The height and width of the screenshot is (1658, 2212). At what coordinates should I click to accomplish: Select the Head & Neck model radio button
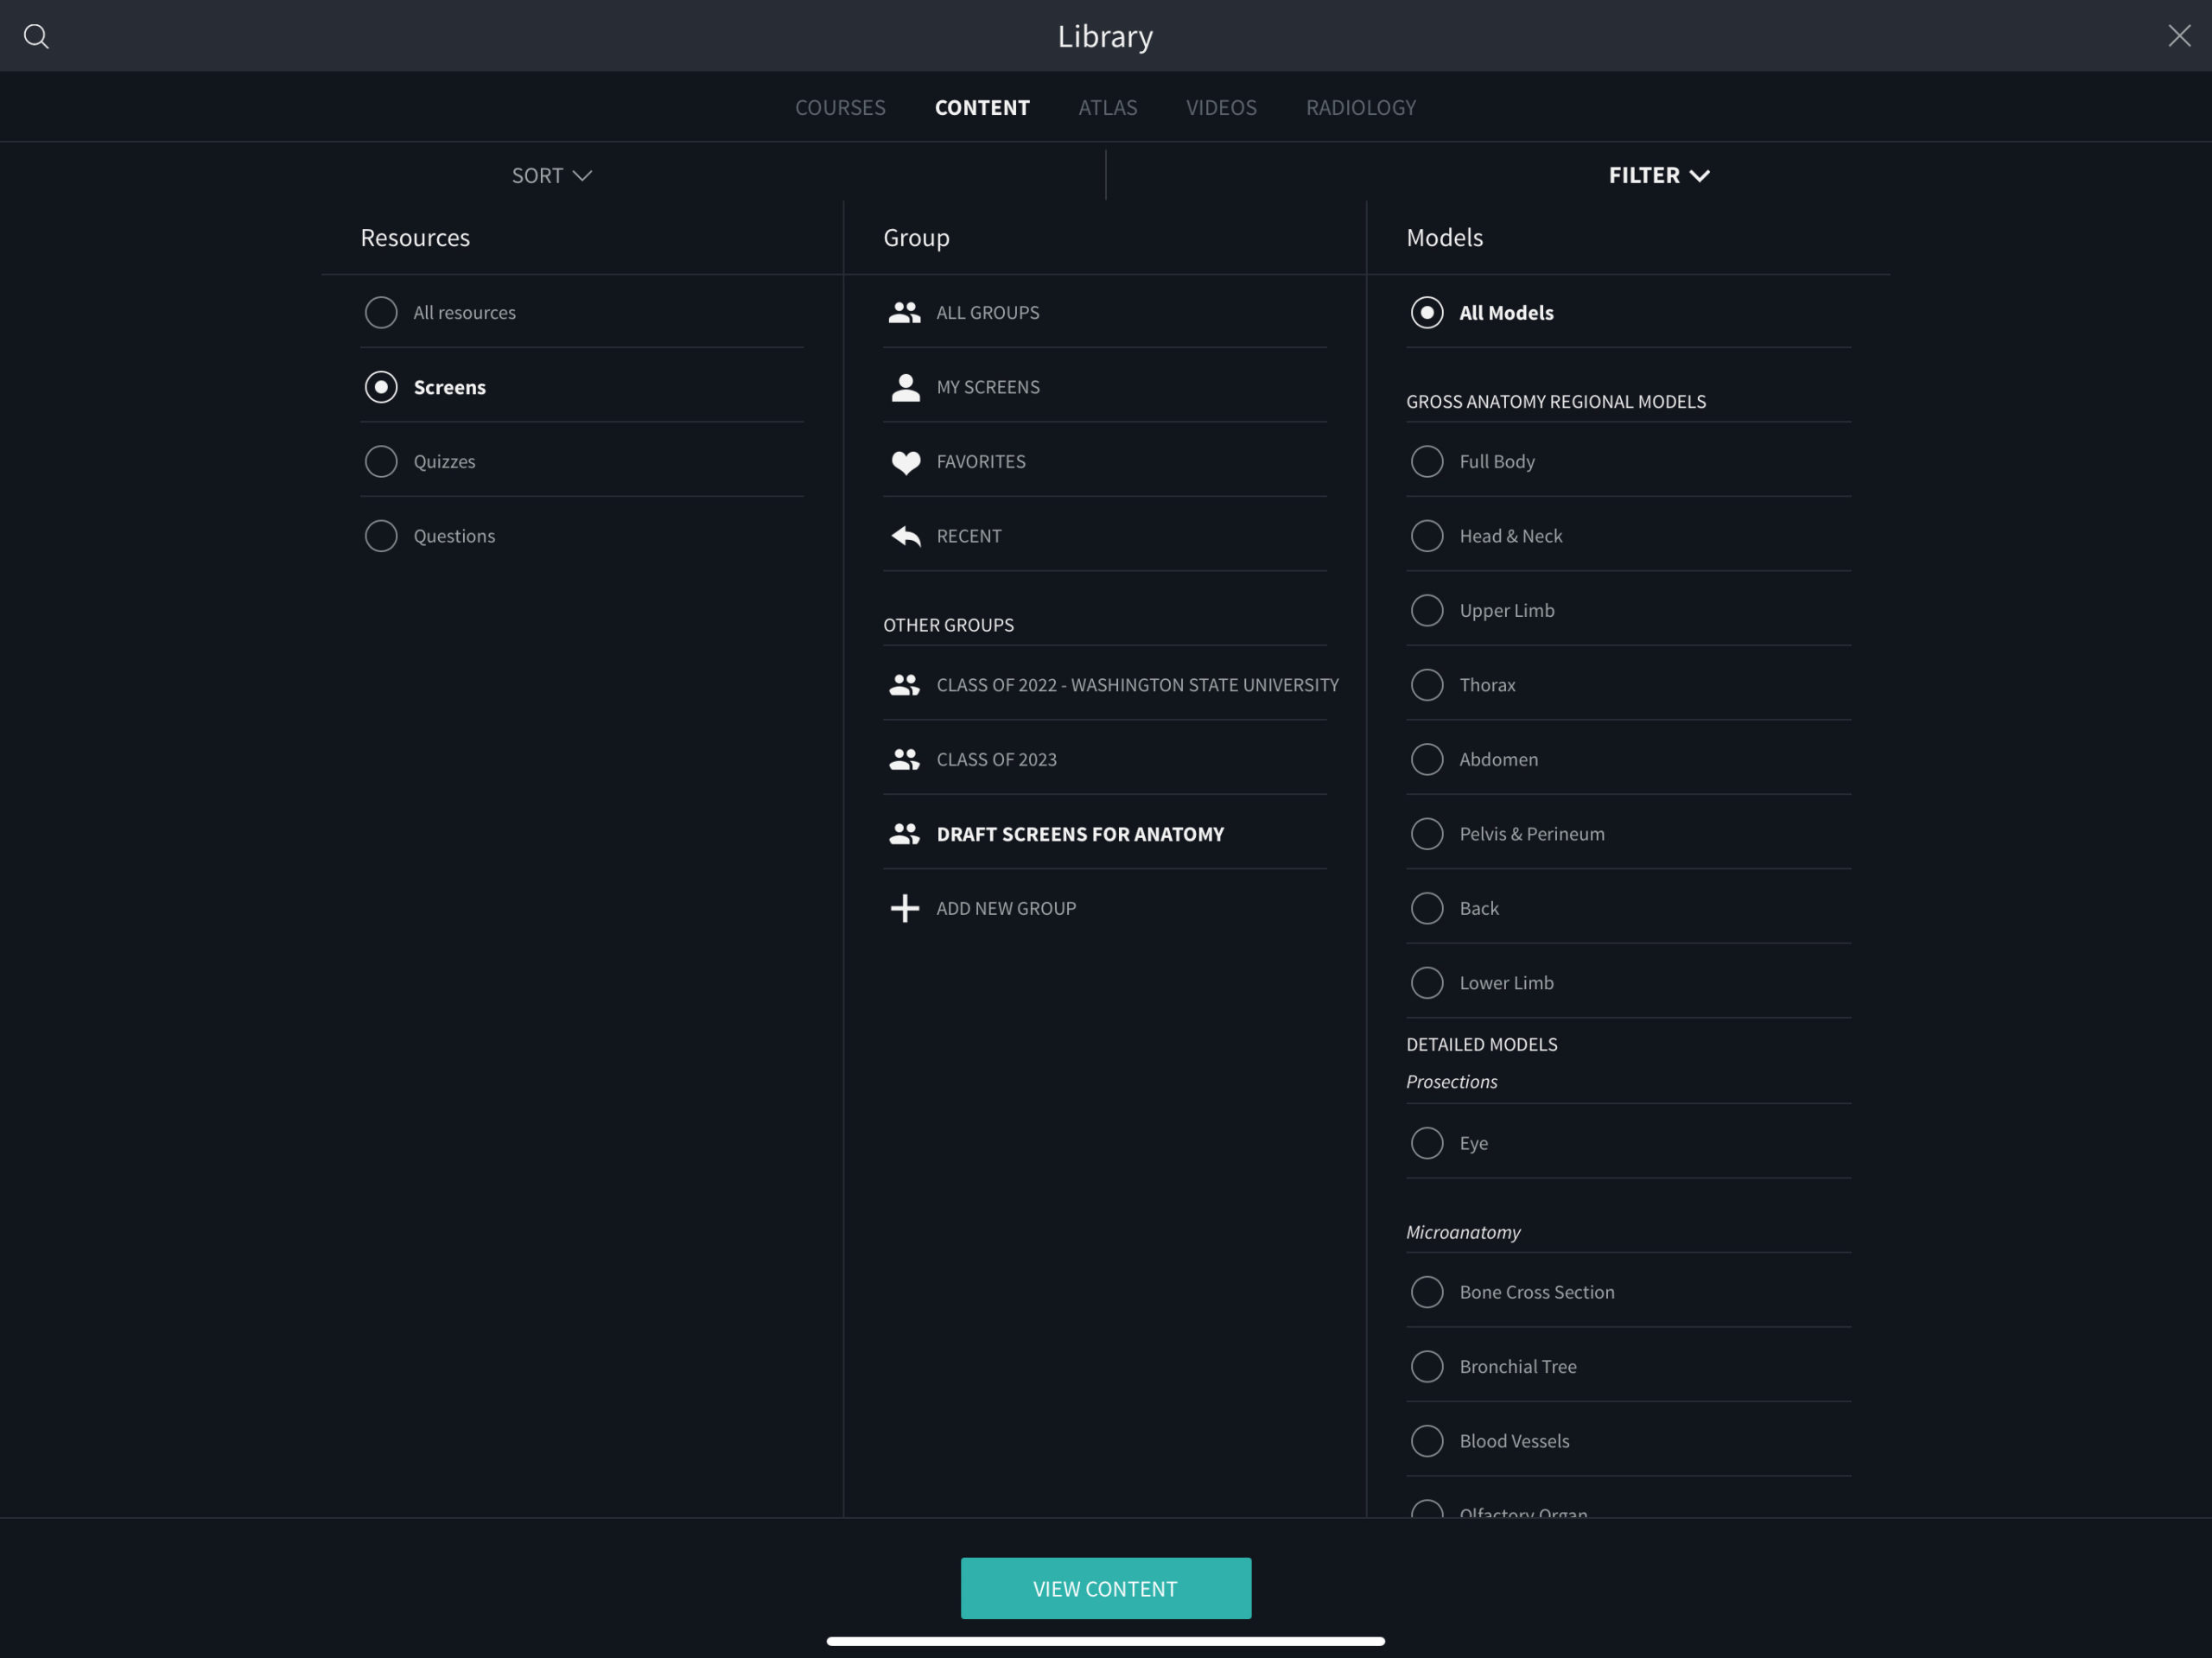point(1426,536)
